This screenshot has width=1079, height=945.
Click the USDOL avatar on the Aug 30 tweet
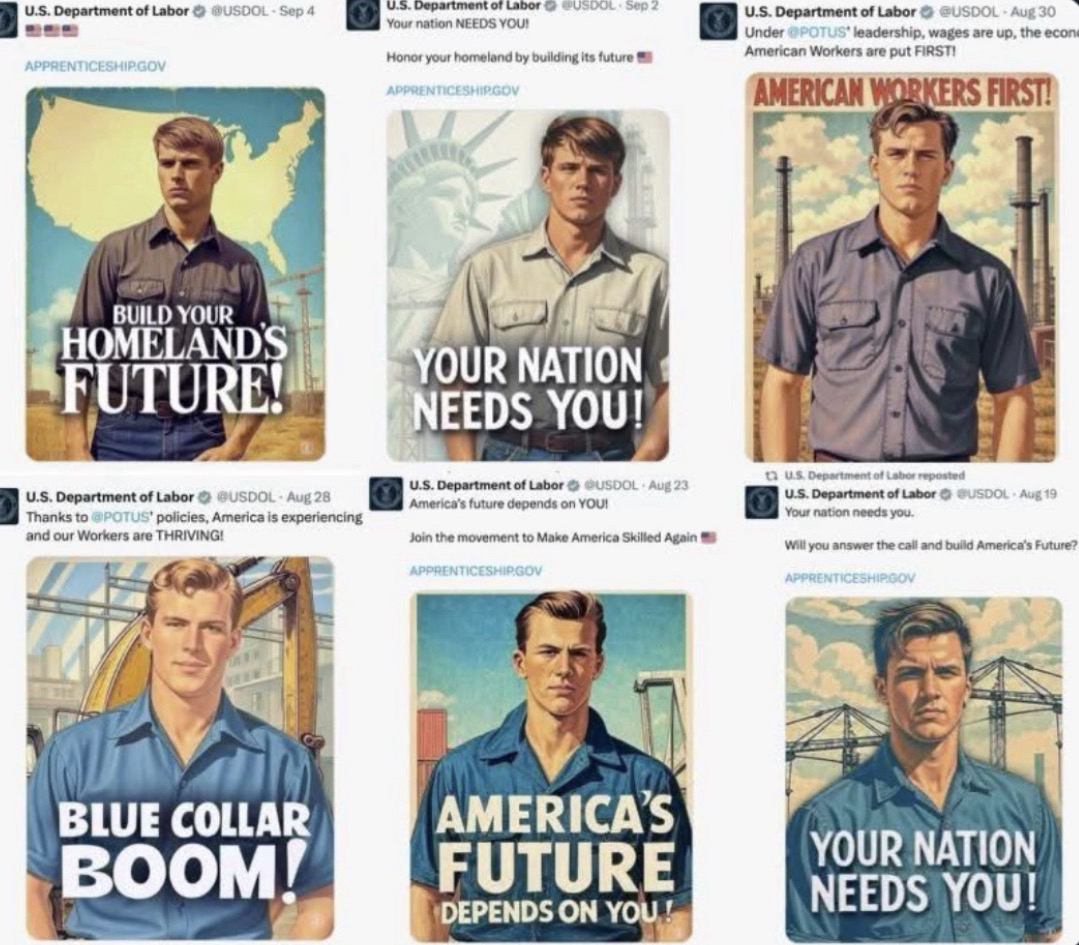(x=716, y=22)
